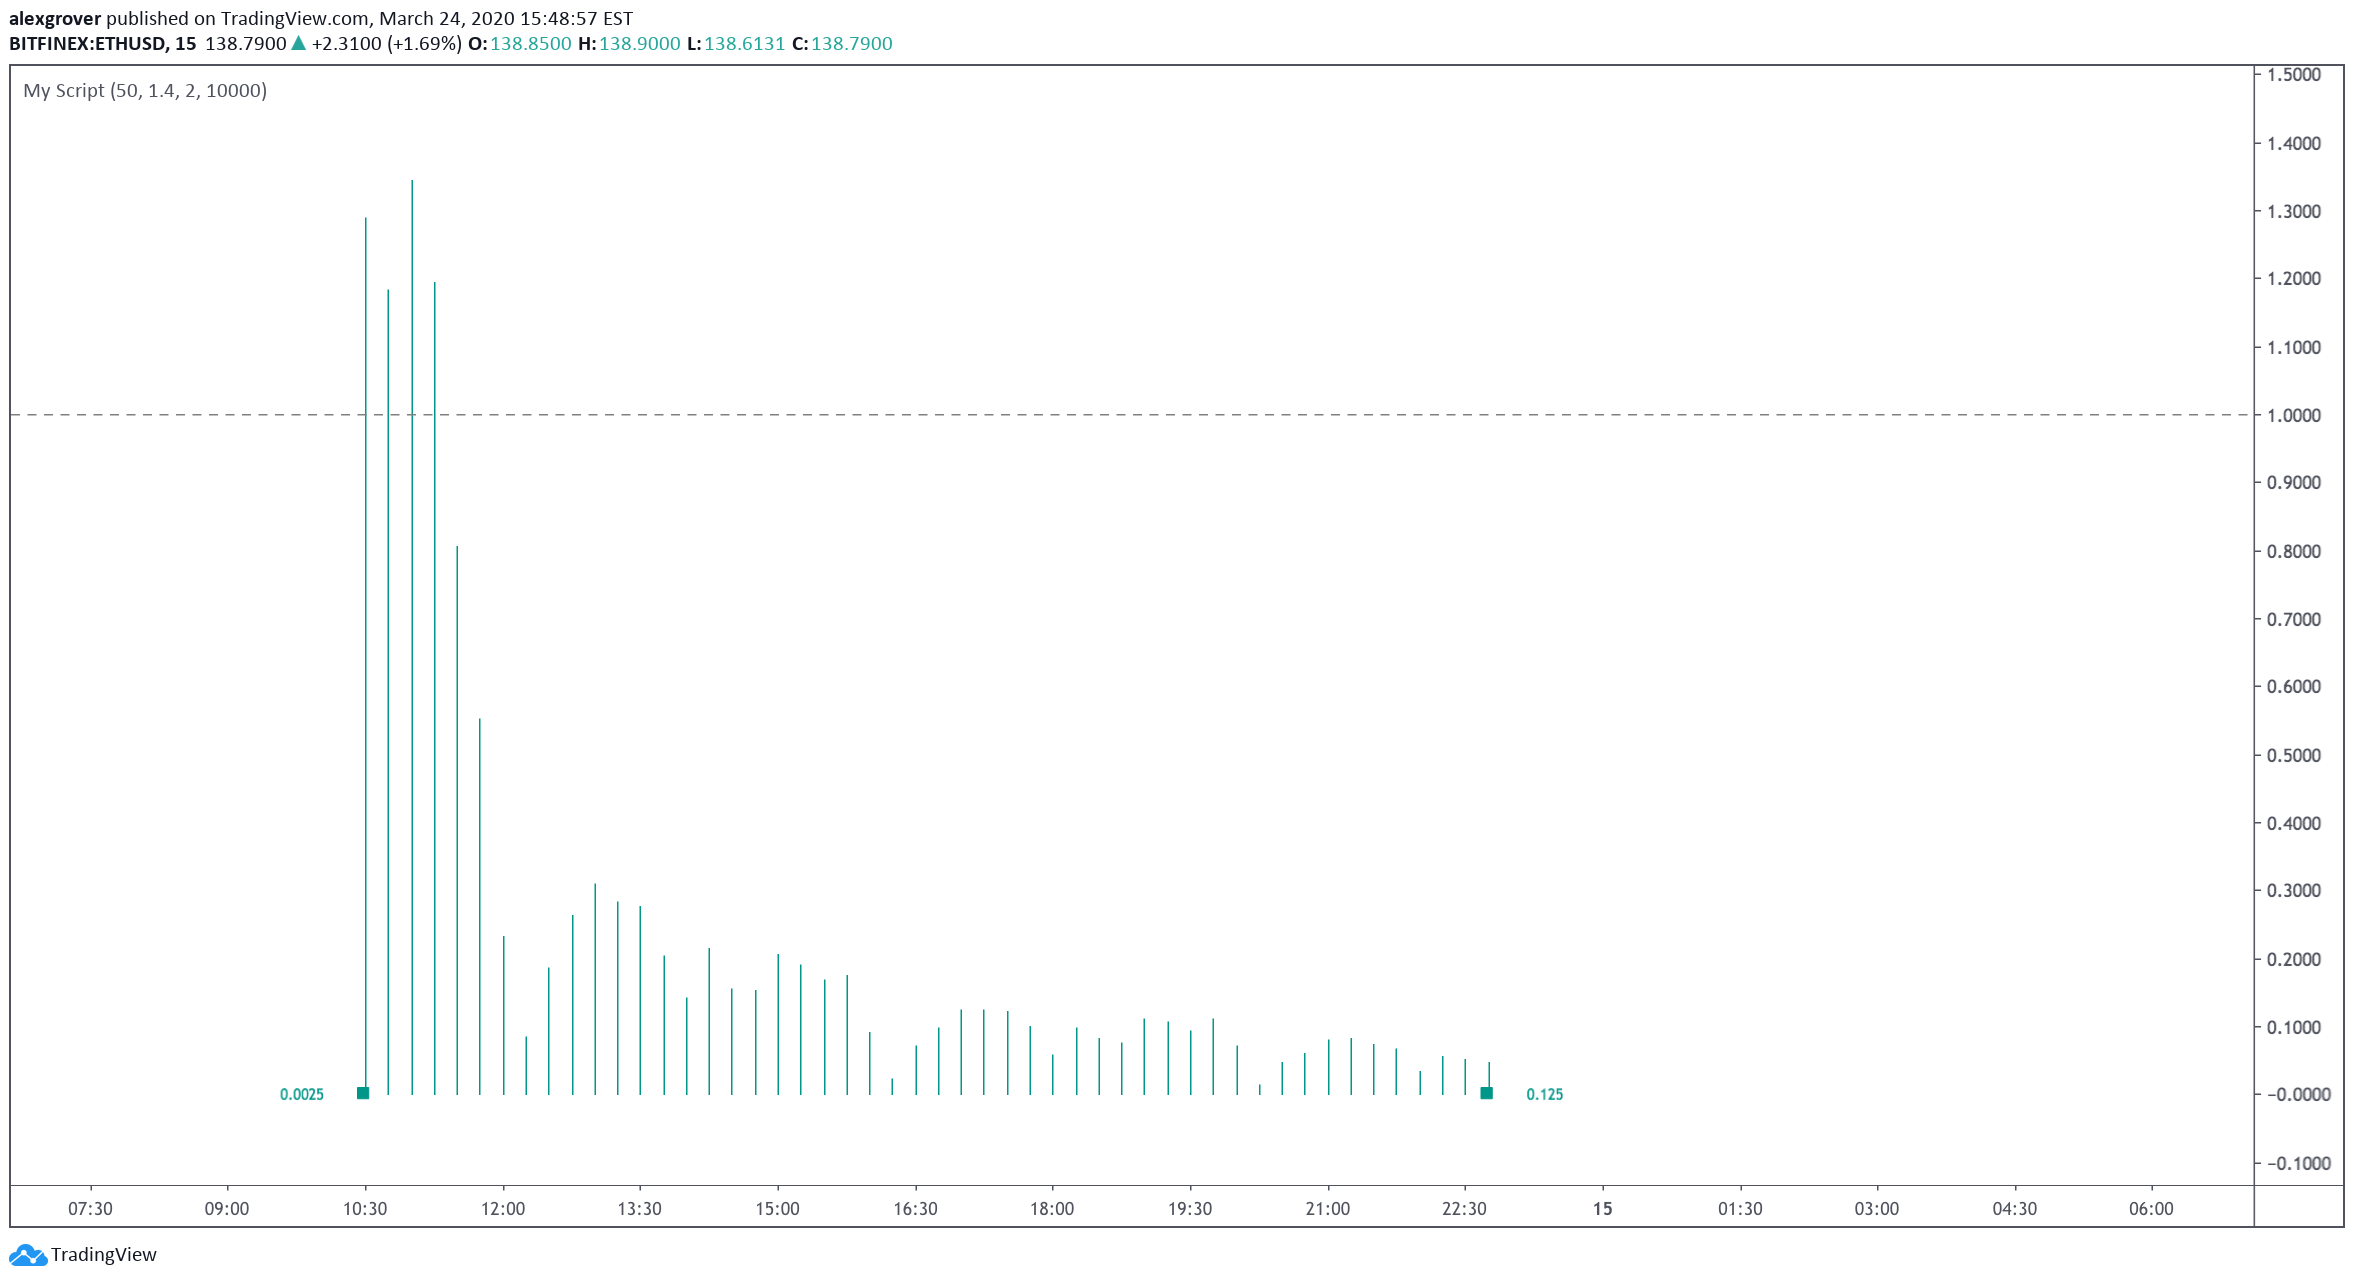This screenshot has width=2354, height=1282.
Task: Click the low value L:138.6131
Action: tap(736, 43)
